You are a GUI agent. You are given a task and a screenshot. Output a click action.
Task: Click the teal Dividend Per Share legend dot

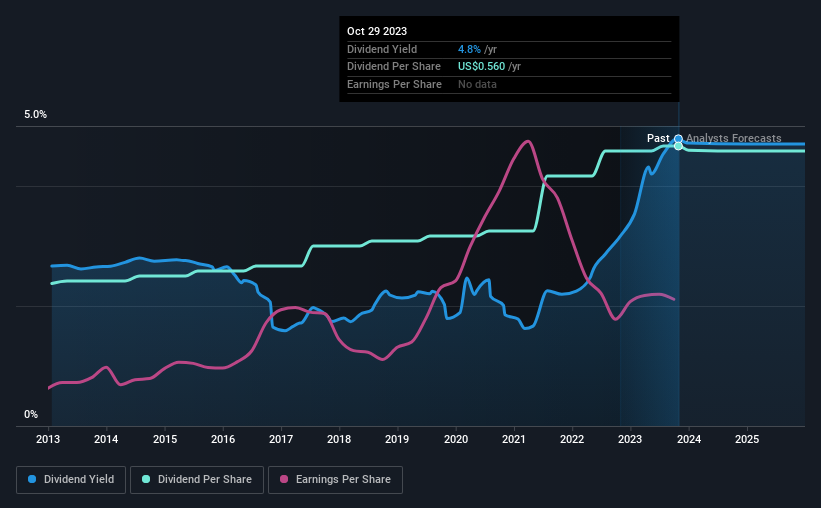pyautogui.click(x=146, y=479)
